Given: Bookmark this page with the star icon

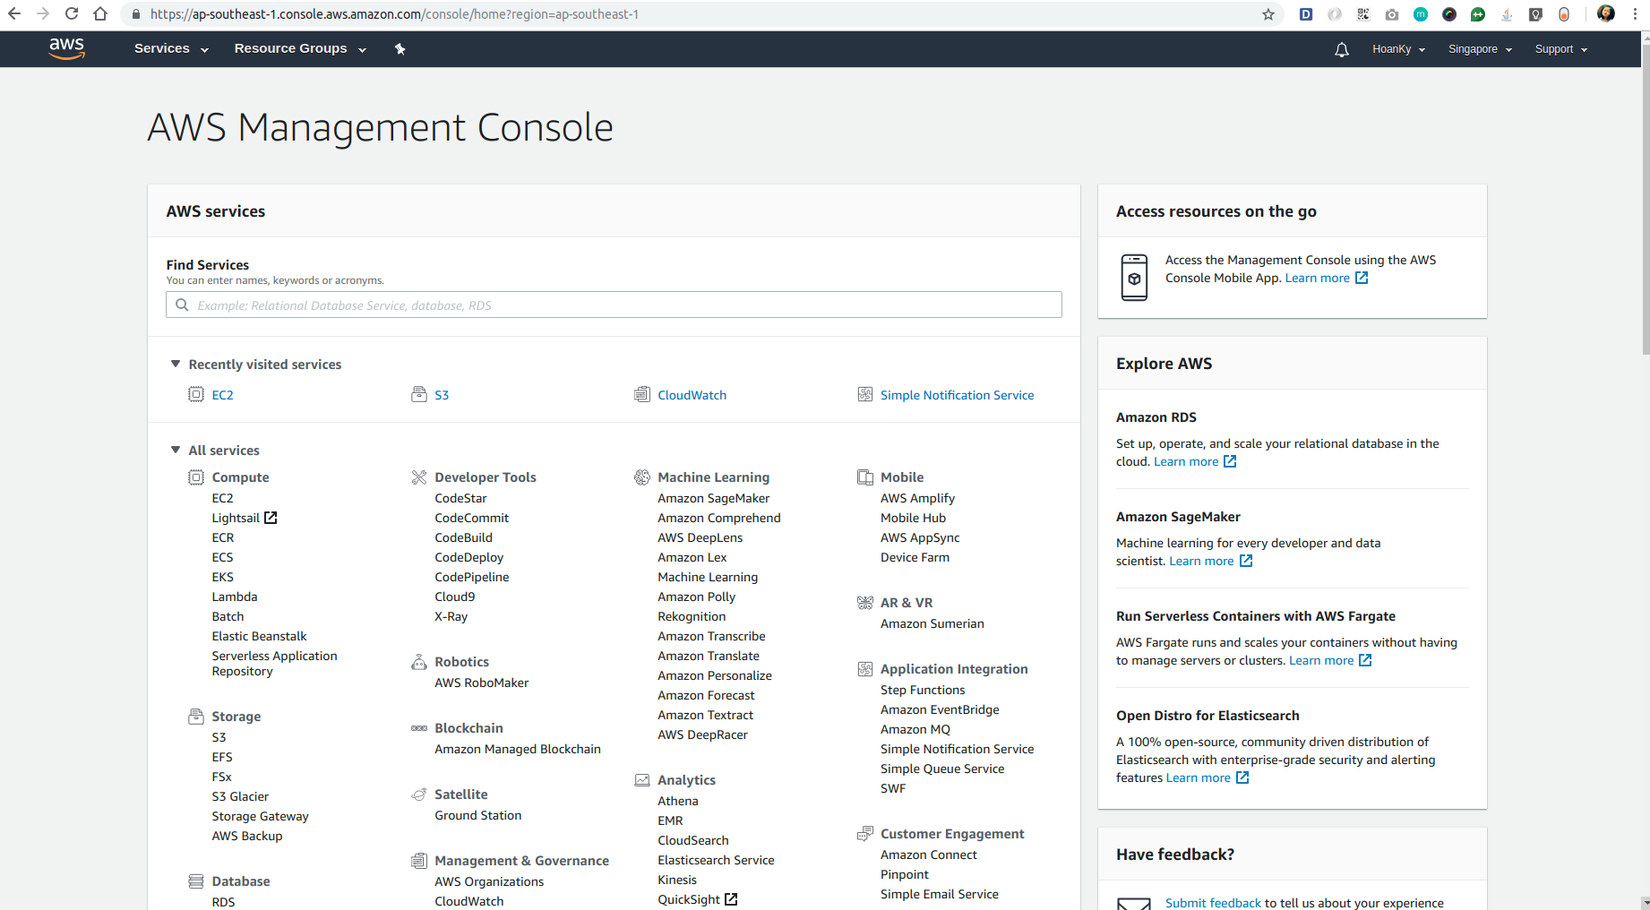Looking at the screenshot, I should (x=1268, y=14).
